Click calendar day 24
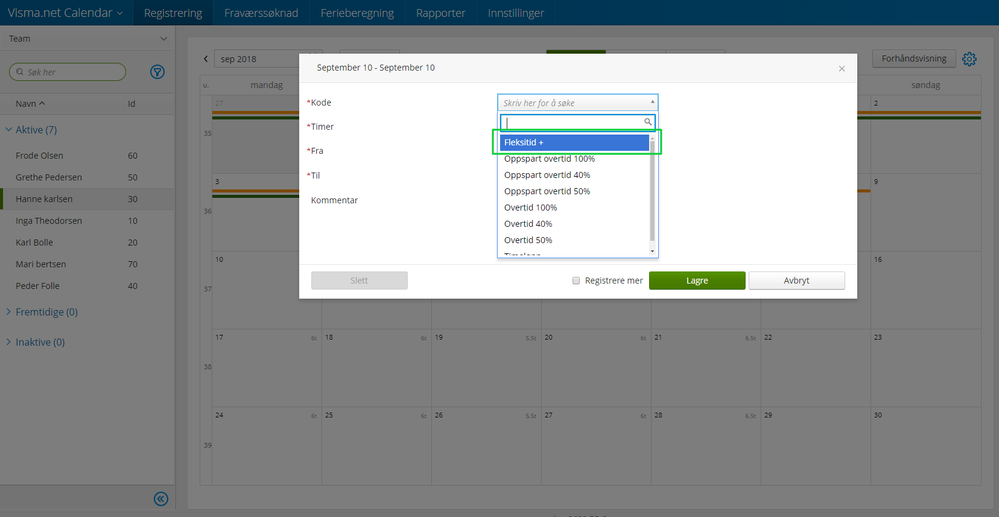Screen dimensions: 999x517 [267, 446]
